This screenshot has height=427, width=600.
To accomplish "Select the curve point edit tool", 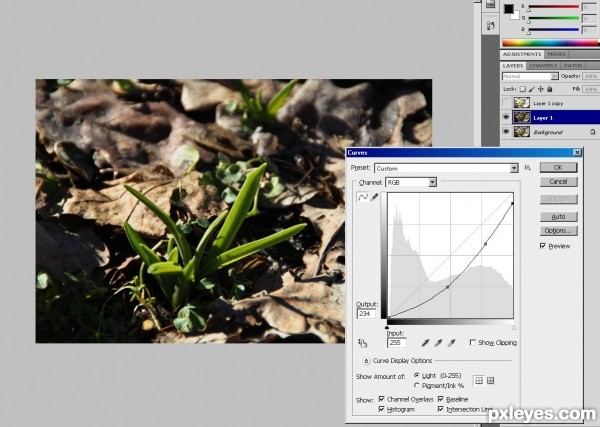I will click(362, 197).
